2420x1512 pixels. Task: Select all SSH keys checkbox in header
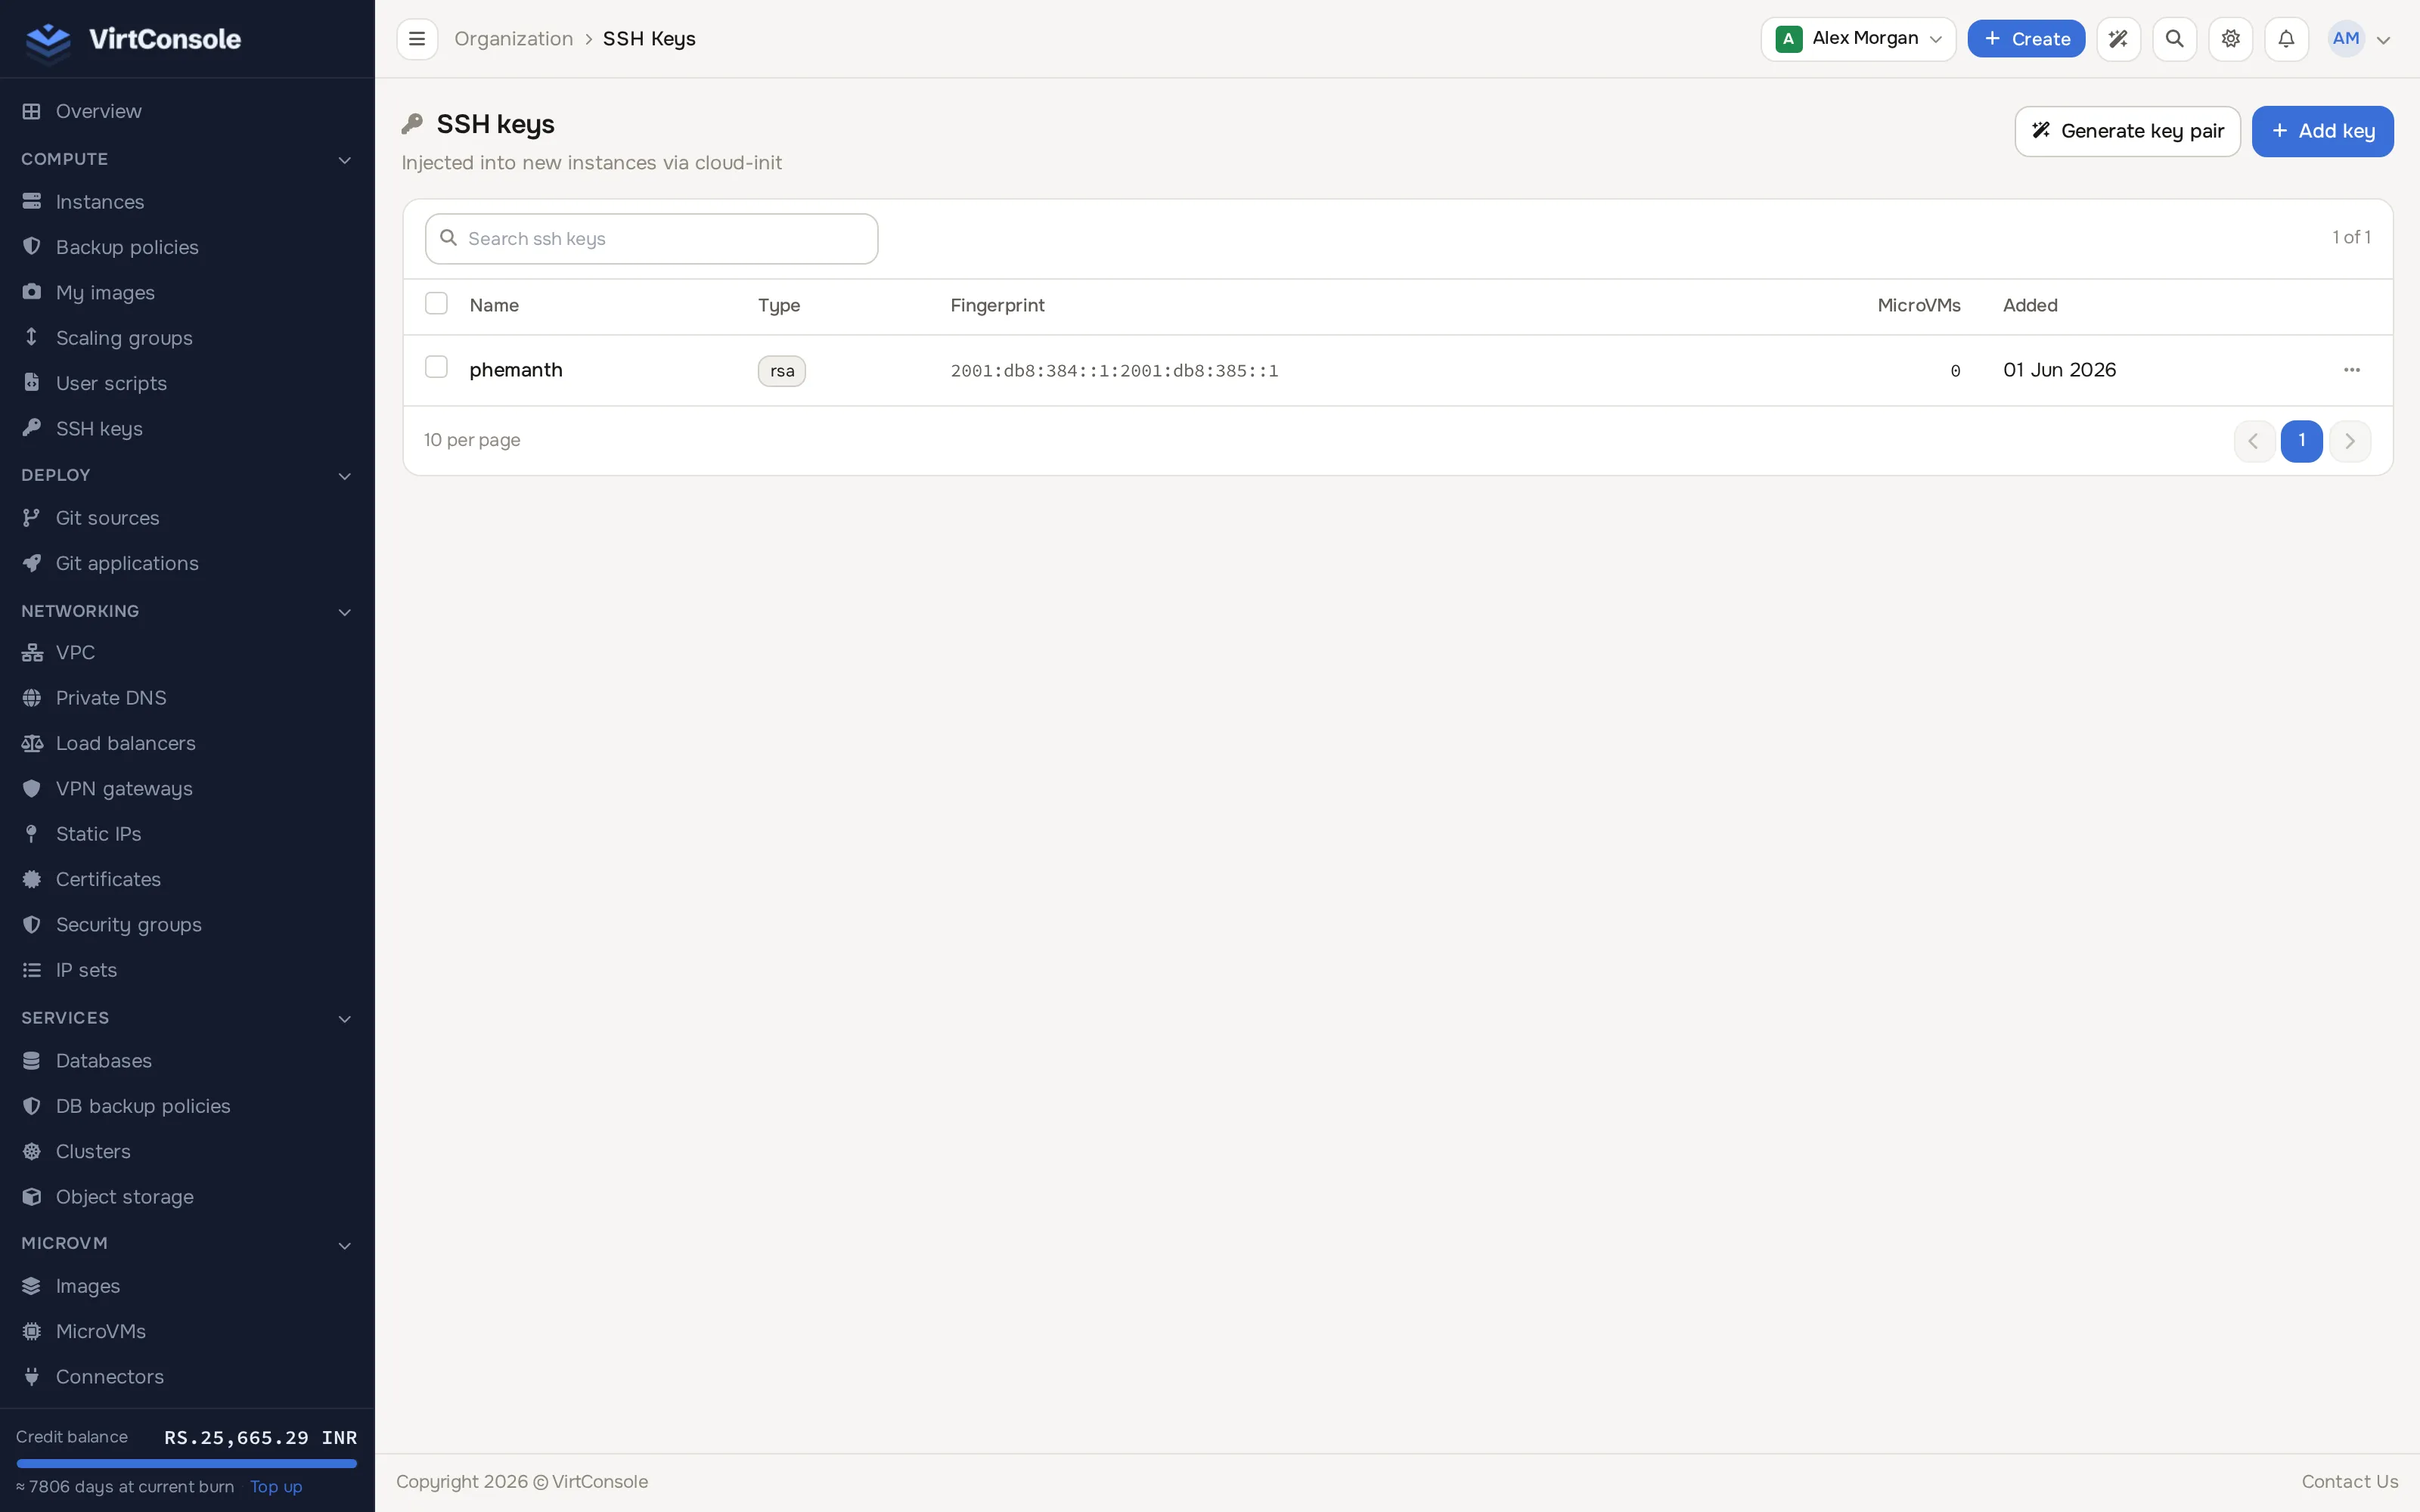coord(436,303)
